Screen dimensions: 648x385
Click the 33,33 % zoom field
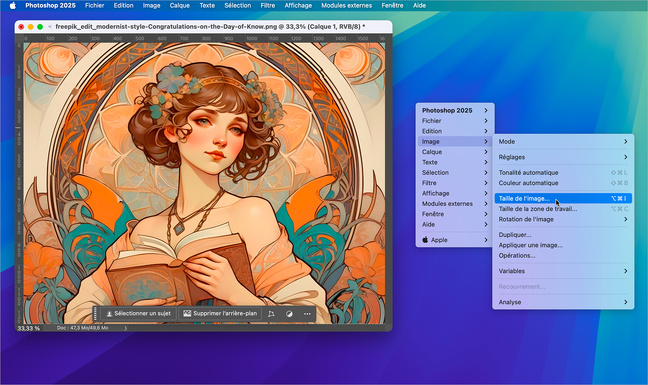tap(29, 328)
